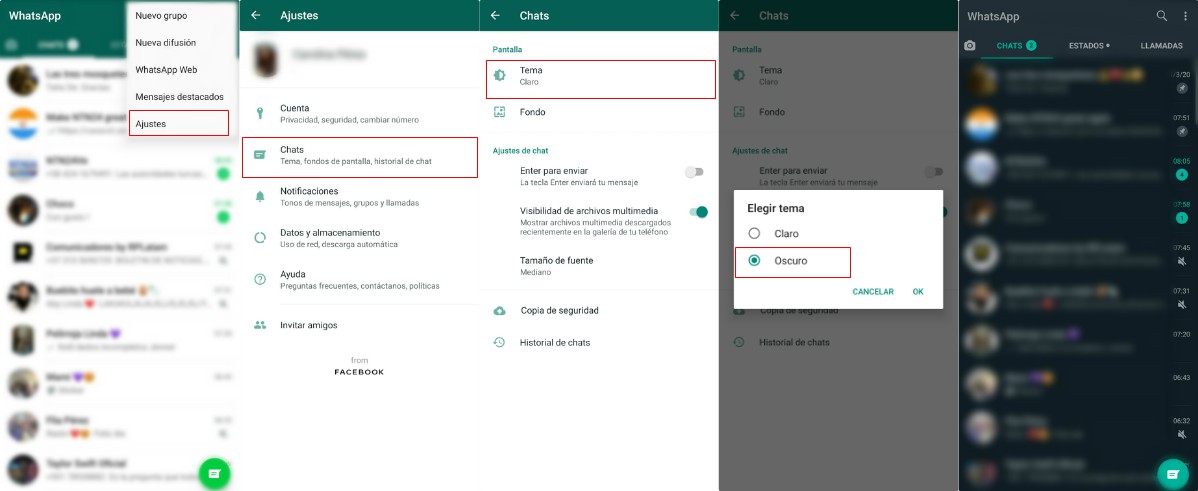Go back from the light Chats settings screen
The height and width of the screenshot is (491, 1198).
tap(495, 15)
